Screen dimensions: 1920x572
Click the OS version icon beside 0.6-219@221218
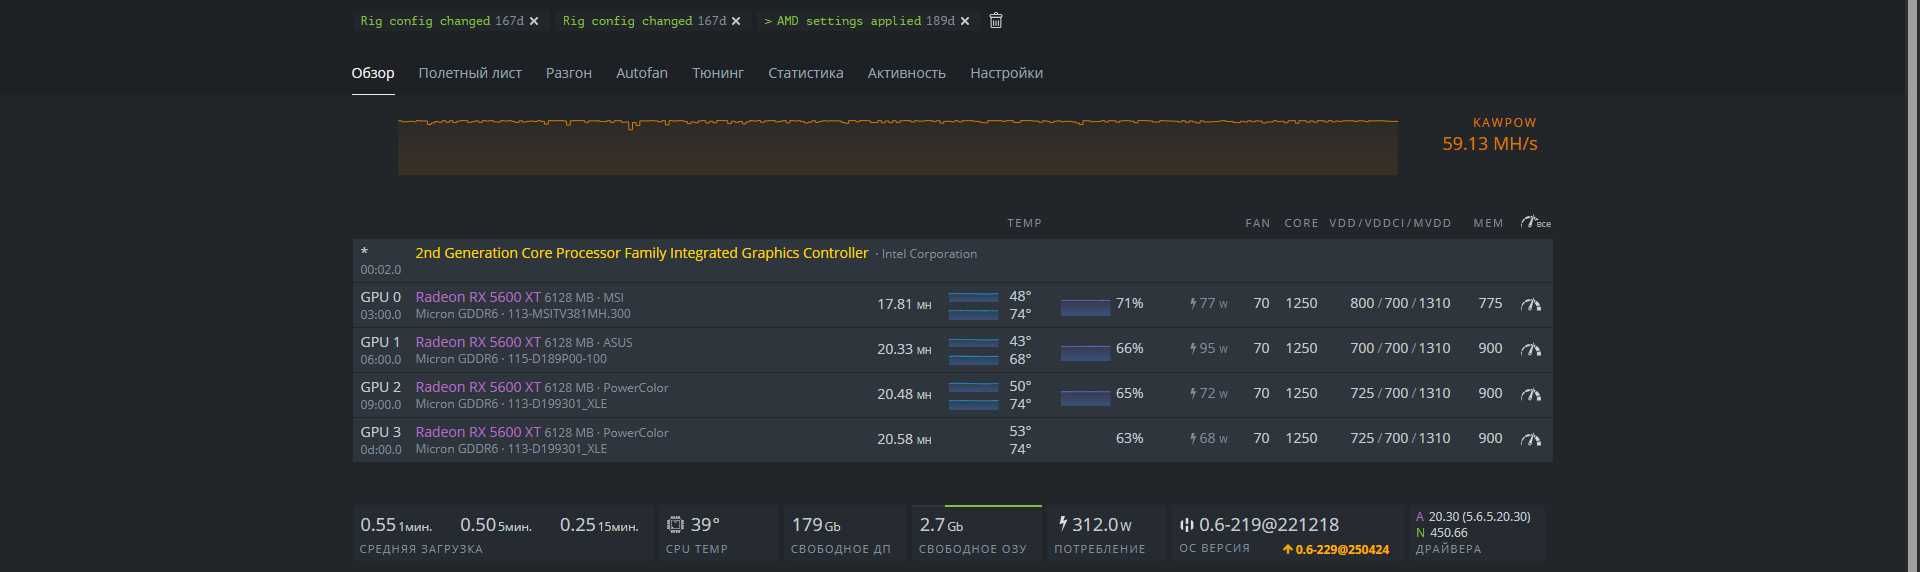pos(1187,524)
